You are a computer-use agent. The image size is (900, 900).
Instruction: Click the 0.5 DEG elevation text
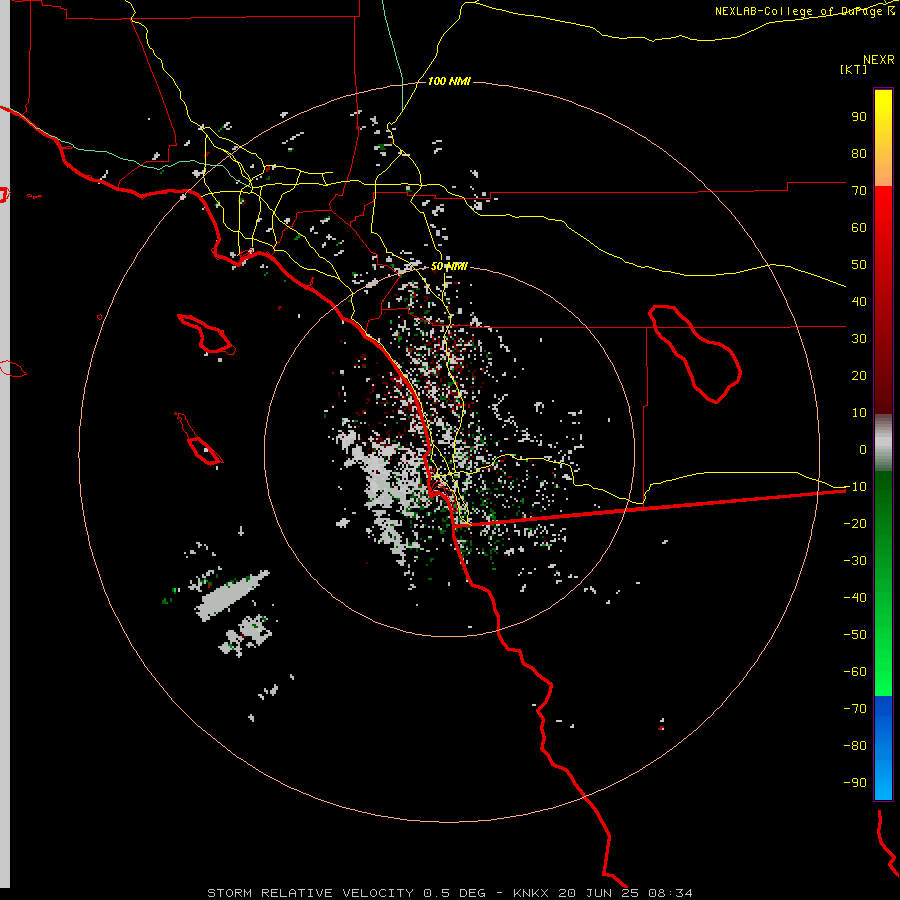point(454,893)
